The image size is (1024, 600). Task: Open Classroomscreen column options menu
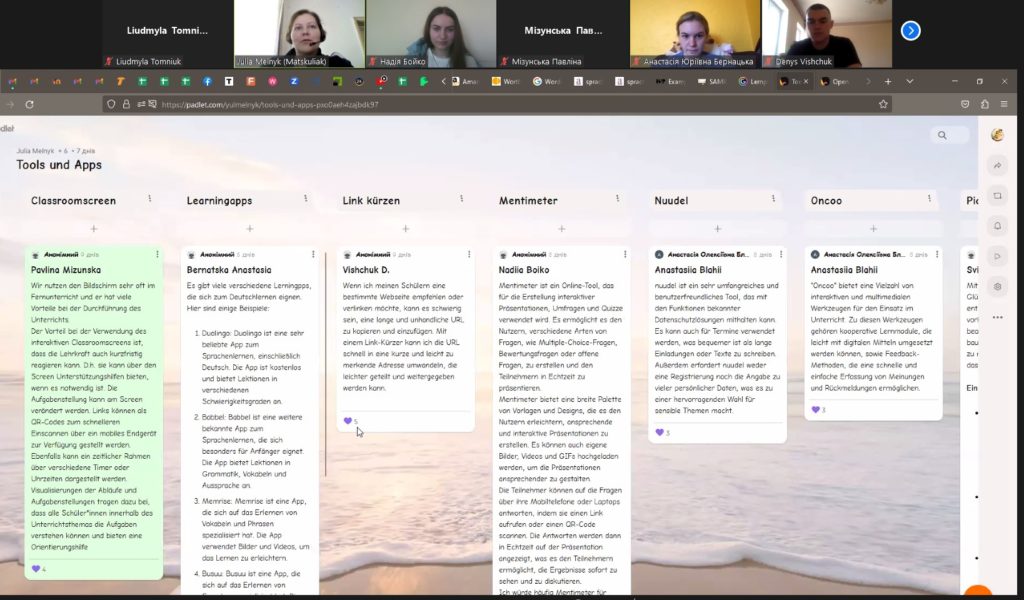tap(150, 198)
